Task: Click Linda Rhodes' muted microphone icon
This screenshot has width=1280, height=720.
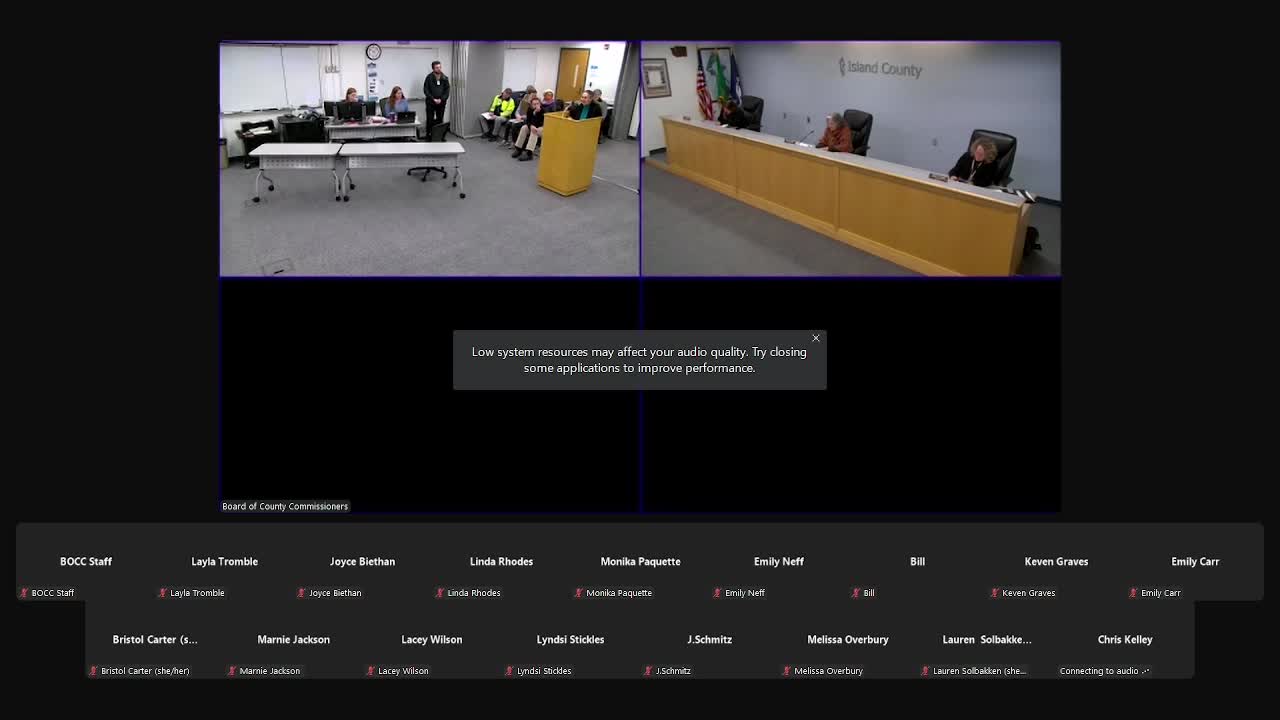Action: pyautogui.click(x=440, y=593)
